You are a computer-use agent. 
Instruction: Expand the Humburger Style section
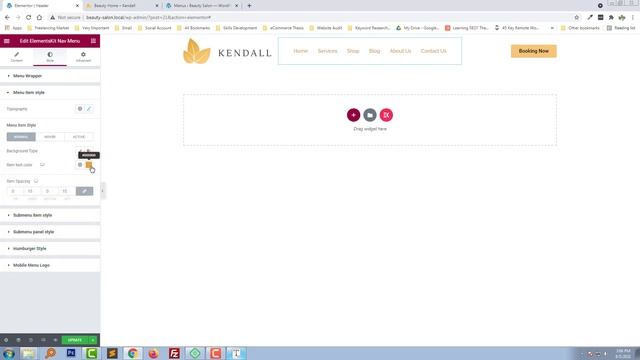(50, 249)
